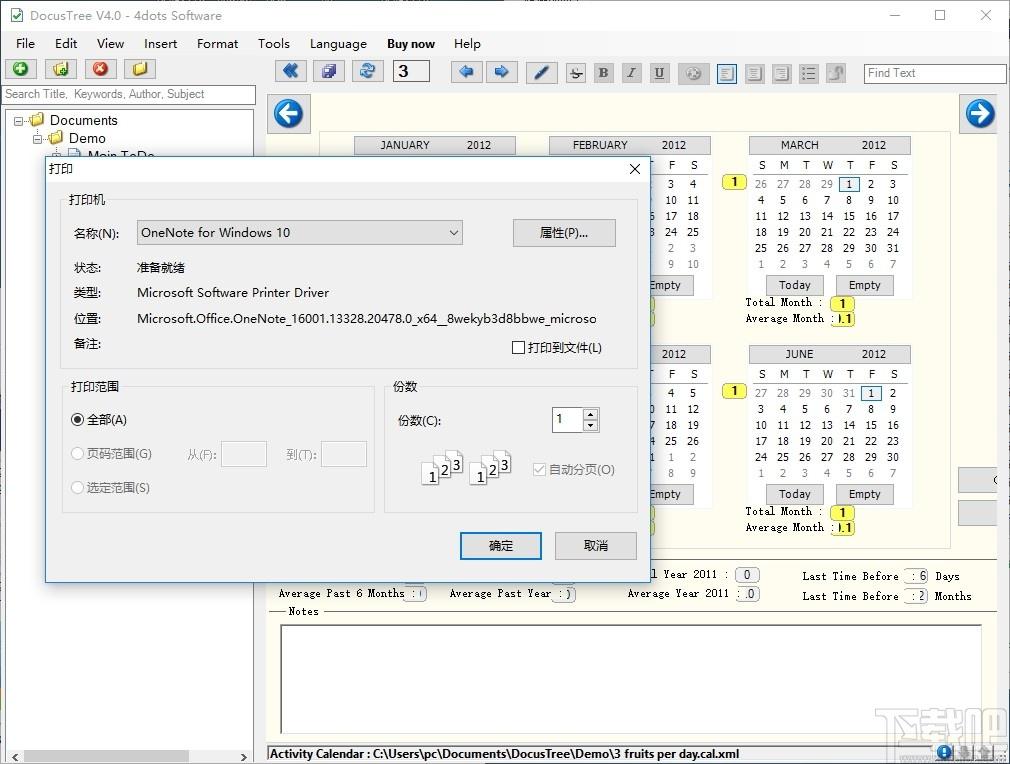Click the large blue back arrow
The width and height of the screenshot is (1010, 764).
pyautogui.click(x=289, y=114)
